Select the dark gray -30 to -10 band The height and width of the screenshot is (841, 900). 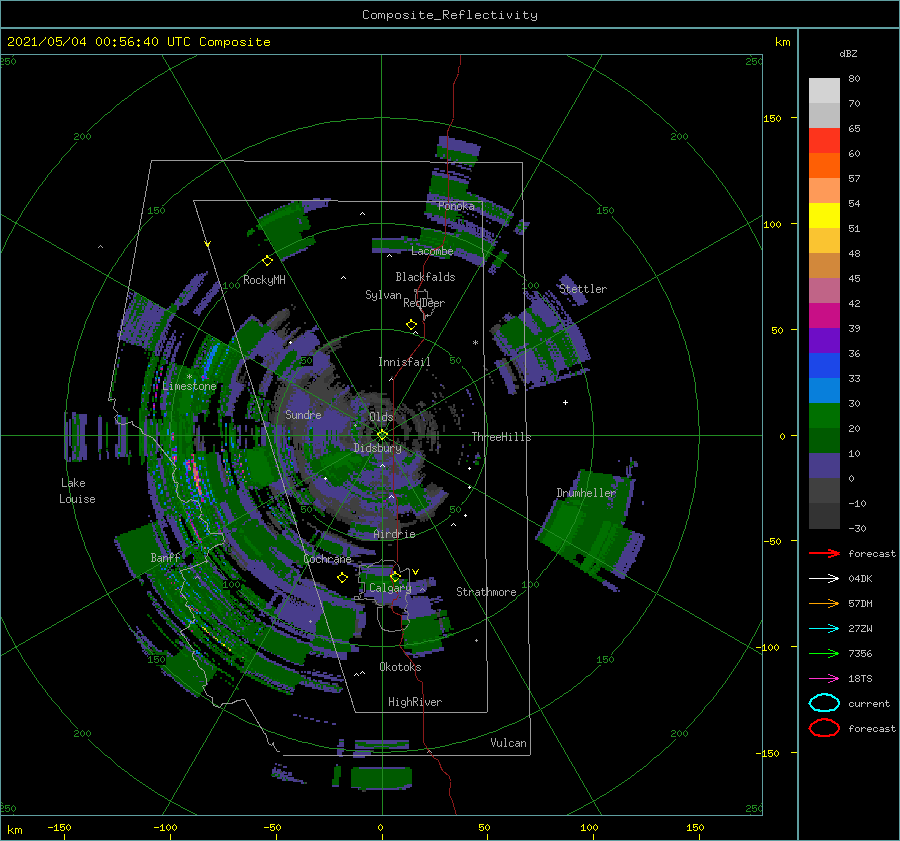[x=824, y=516]
